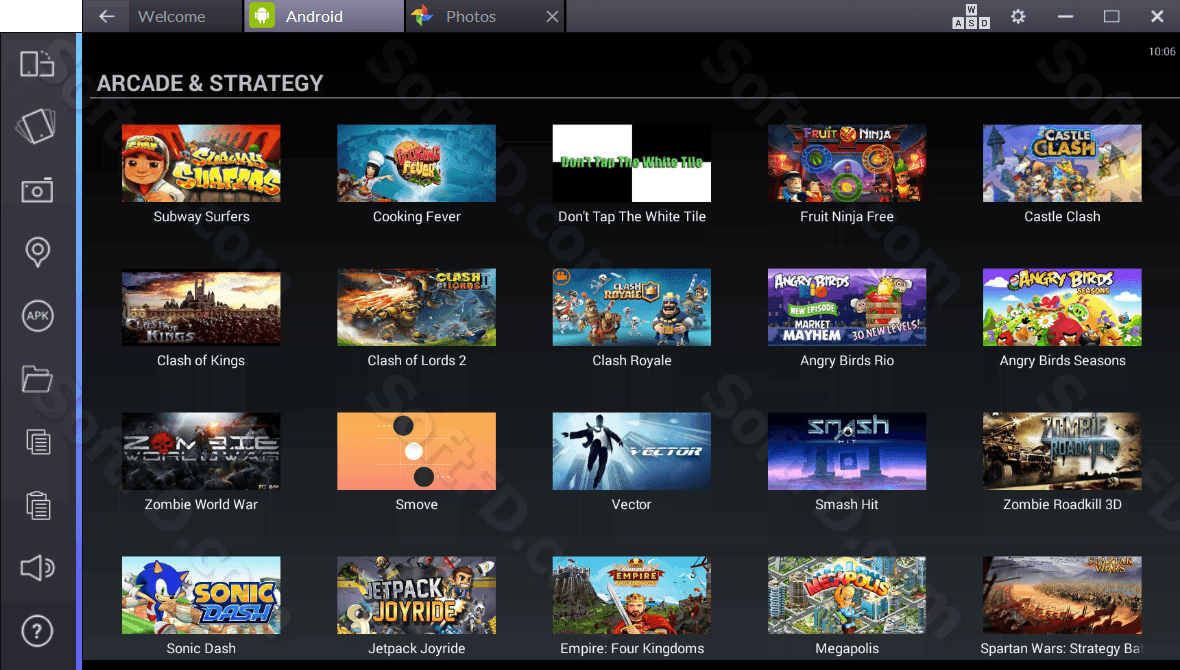Launch the Spartan Wars thumbnail
Viewport: 1180px width, 670px height.
1062,595
